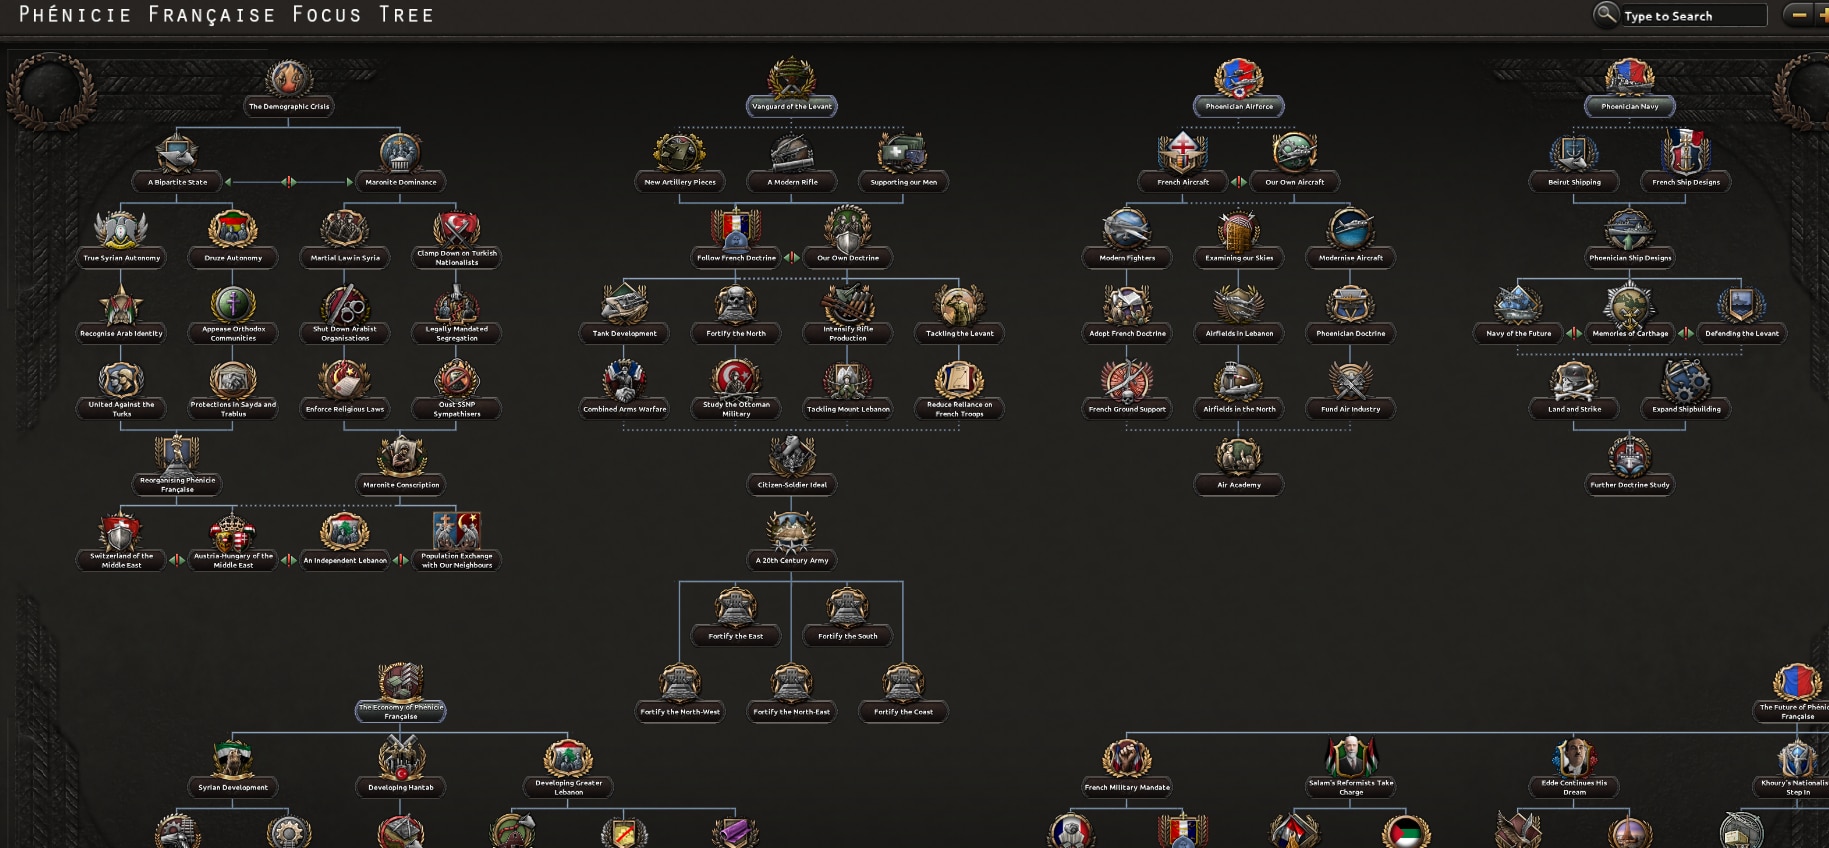Pick the Expand Shipbuilding focus icon
Screen dimensions: 1829x848
[x=1686, y=380]
